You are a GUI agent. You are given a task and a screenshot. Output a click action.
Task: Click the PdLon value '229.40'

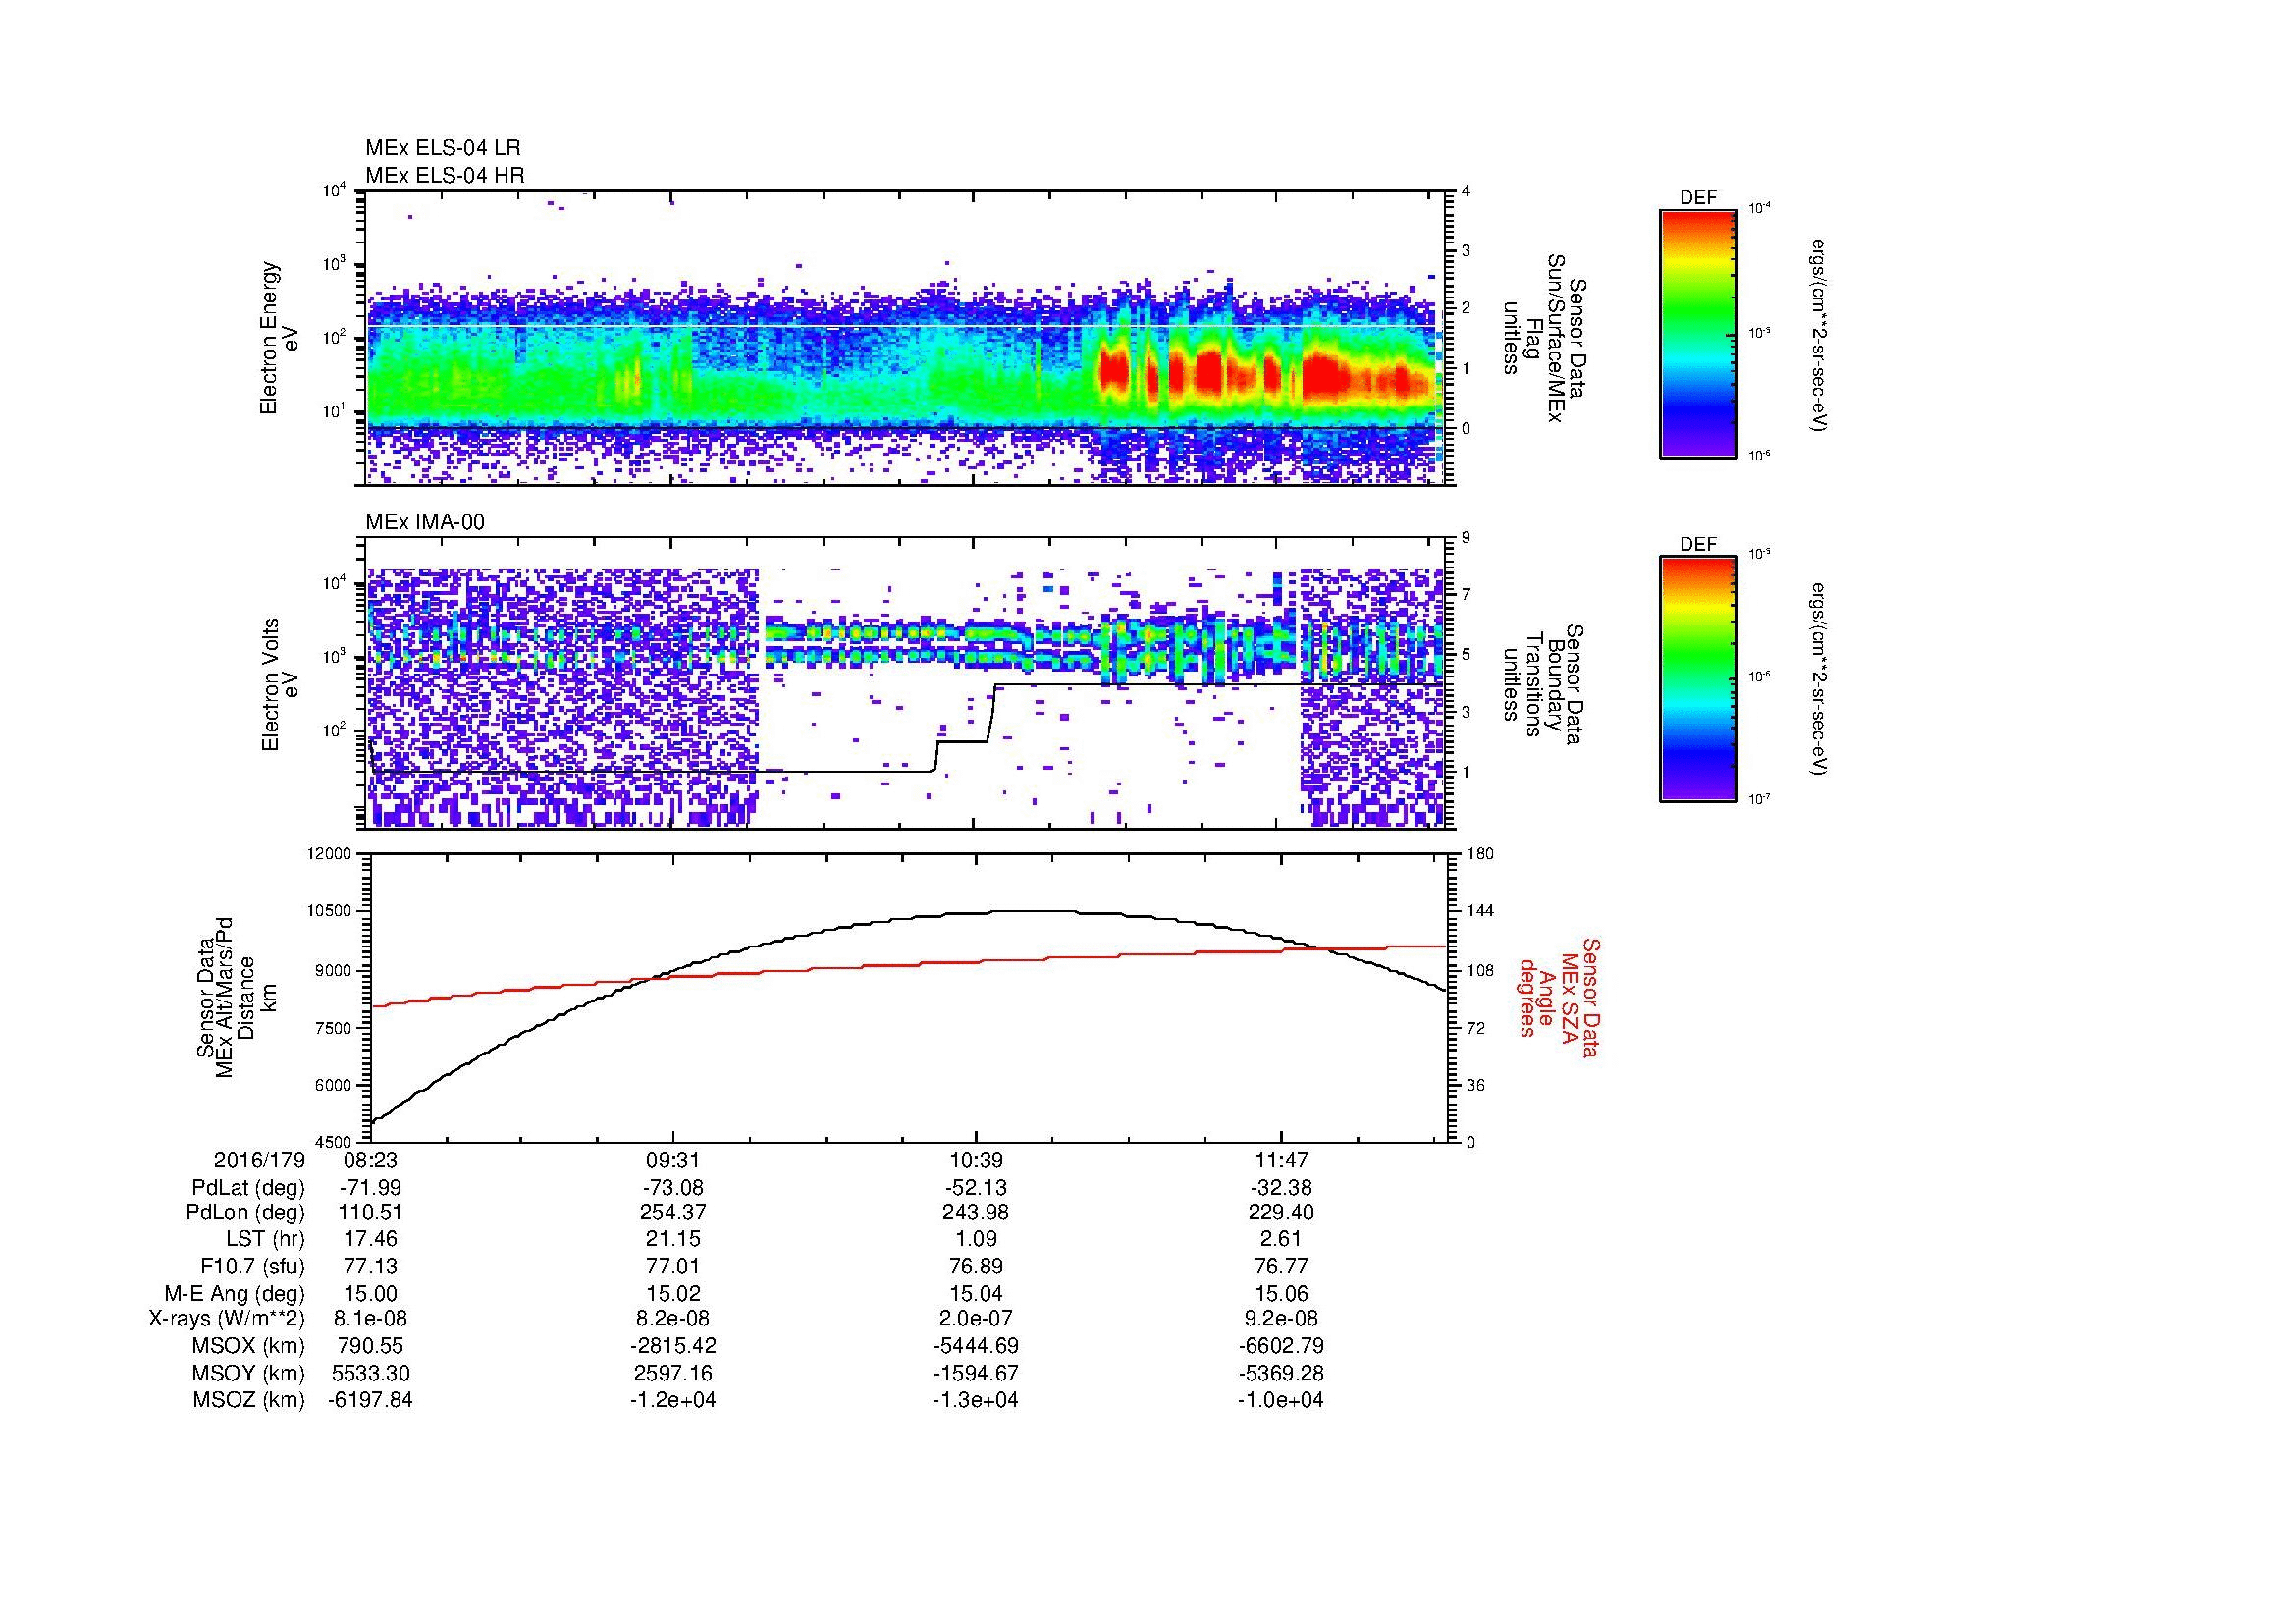[1281, 1212]
